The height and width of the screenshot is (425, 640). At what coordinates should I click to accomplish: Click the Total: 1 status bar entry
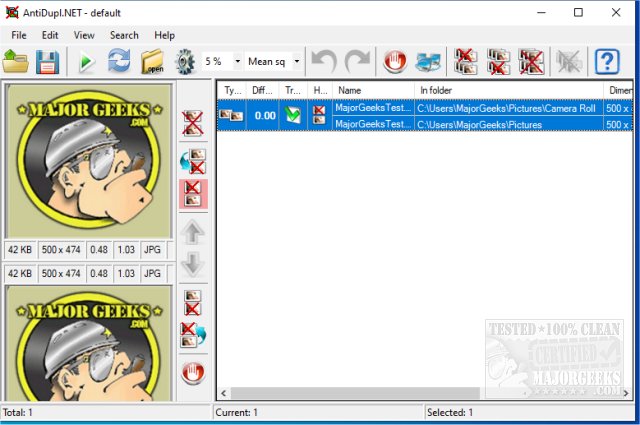[18, 412]
